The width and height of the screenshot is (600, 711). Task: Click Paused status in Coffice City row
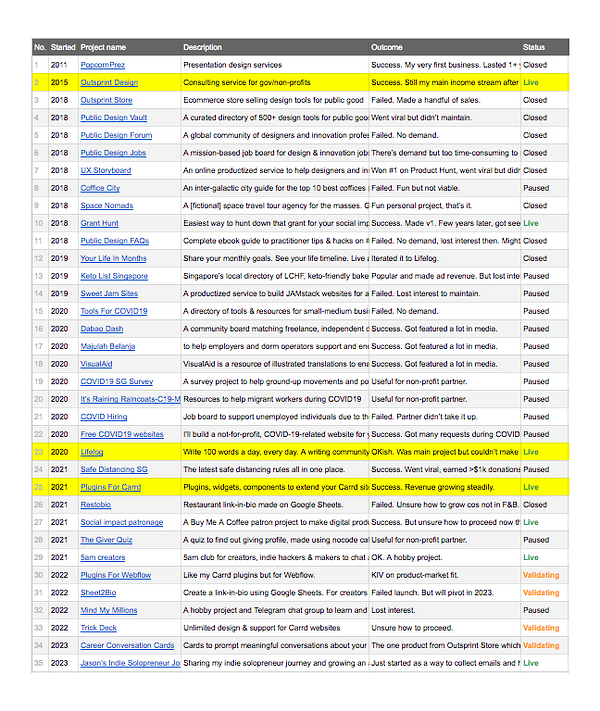536,188
